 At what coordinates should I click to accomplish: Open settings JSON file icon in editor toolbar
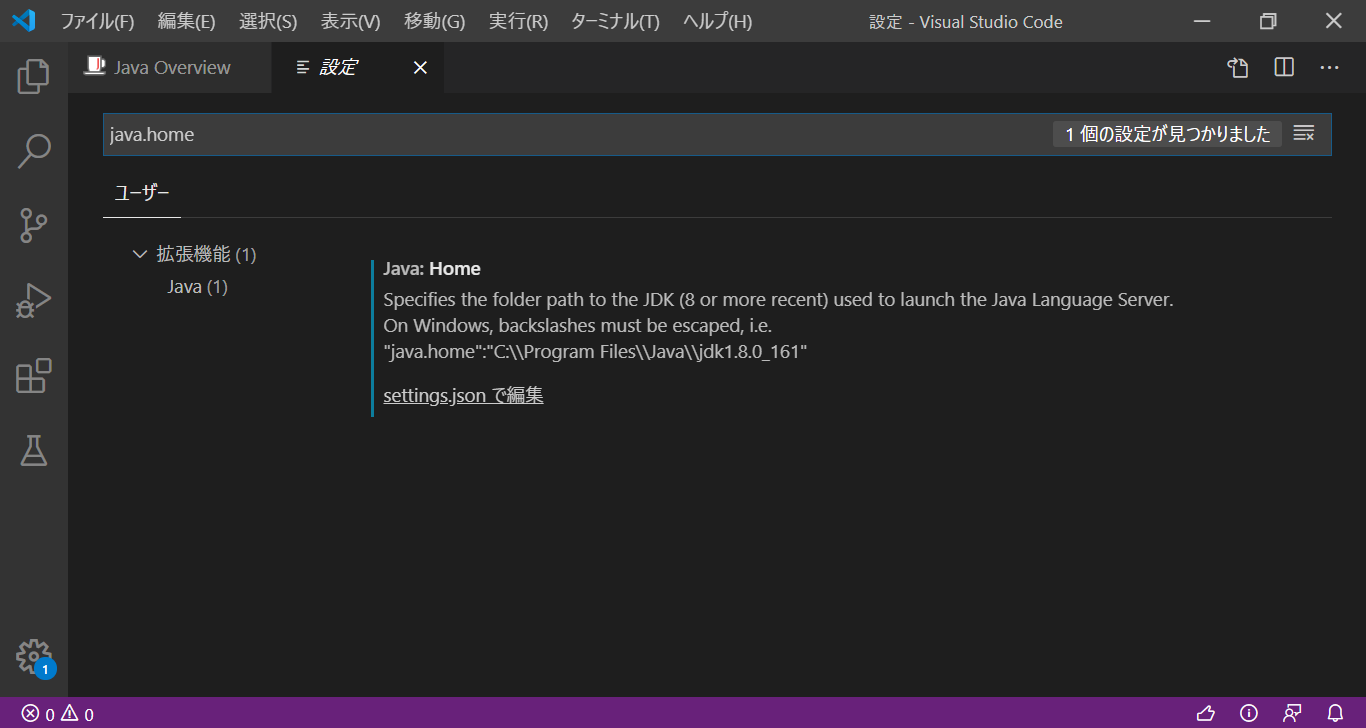tap(1238, 67)
